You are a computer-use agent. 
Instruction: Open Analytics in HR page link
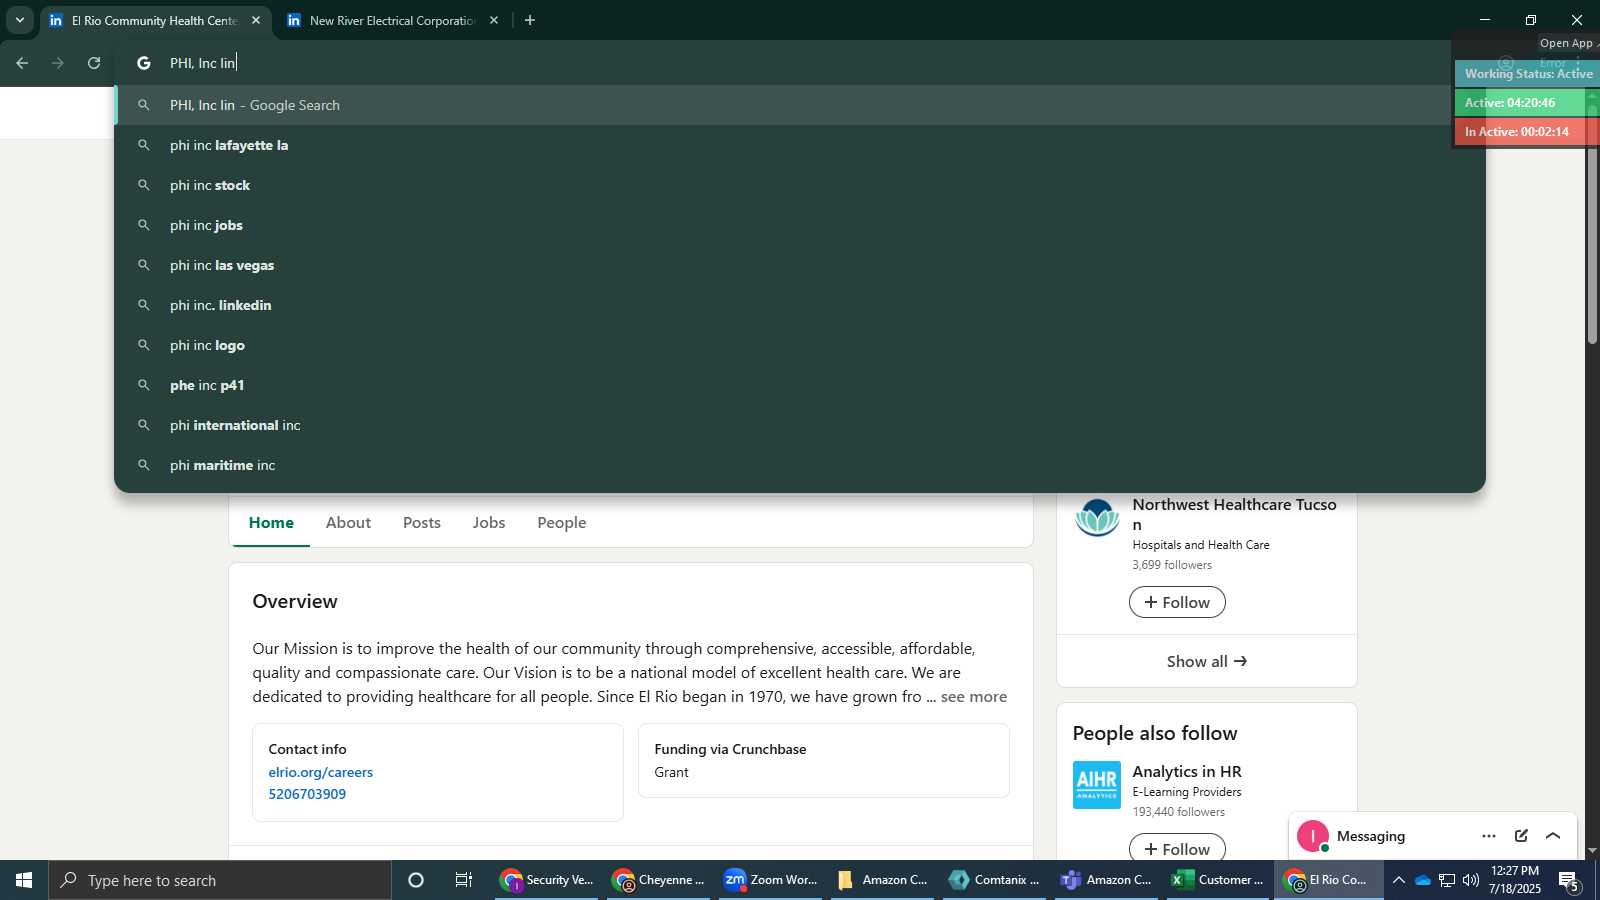click(x=1187, y=771)
